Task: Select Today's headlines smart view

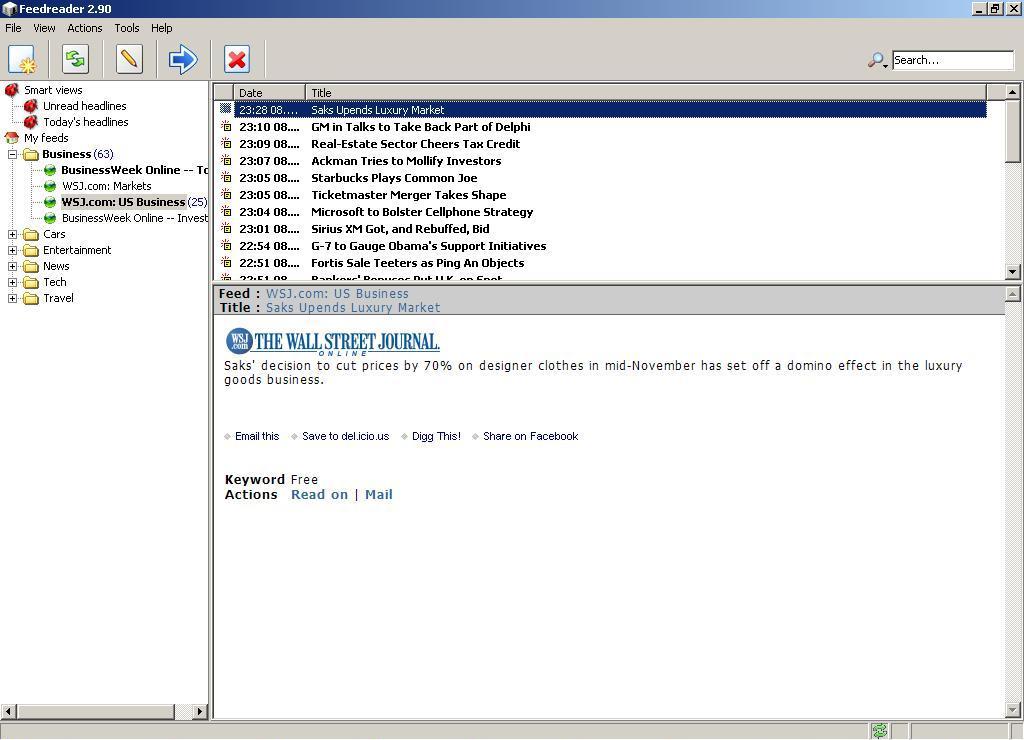Action: pyautogui.click(x=84, y=121)
